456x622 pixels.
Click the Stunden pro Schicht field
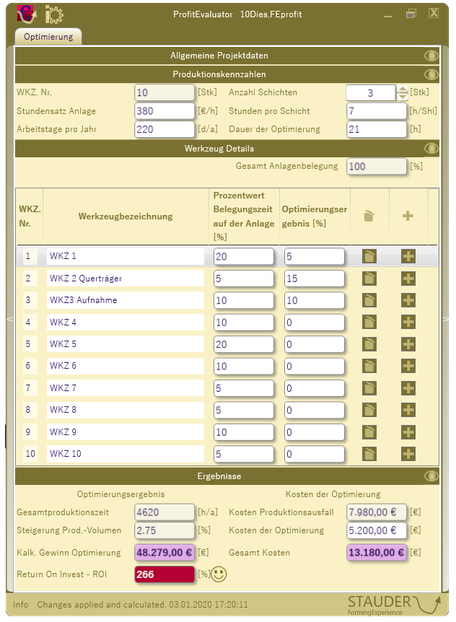tap(377, 111)
